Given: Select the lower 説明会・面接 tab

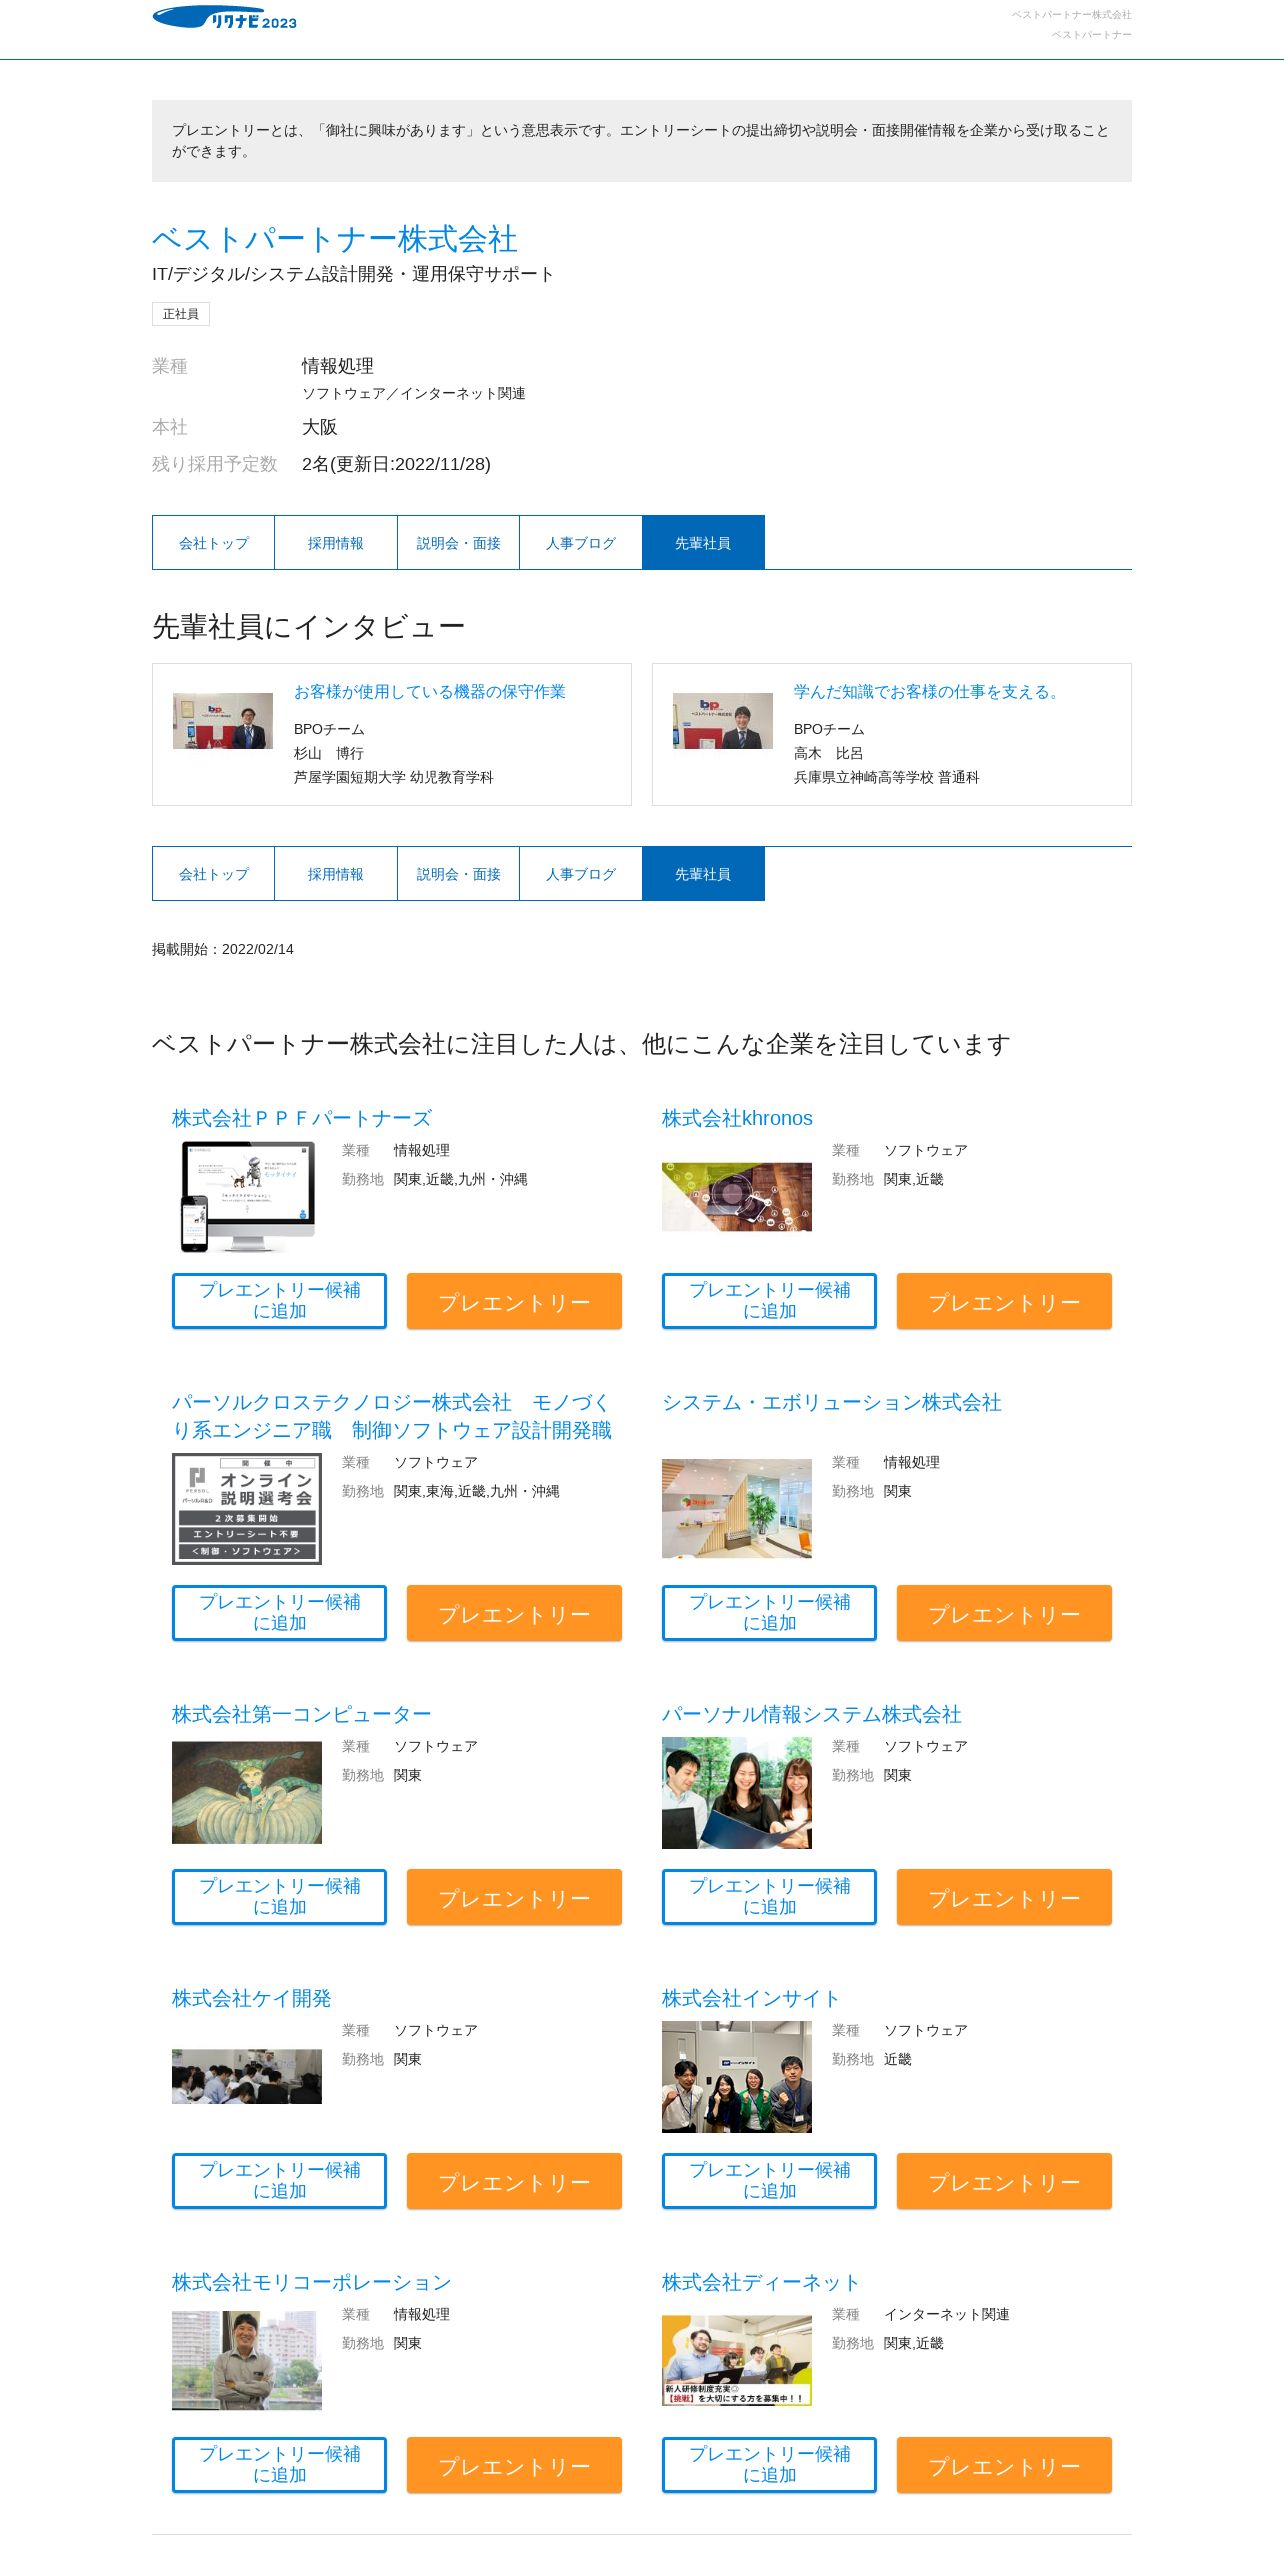Looking at the screenshot, I should [x=458, y=874].
